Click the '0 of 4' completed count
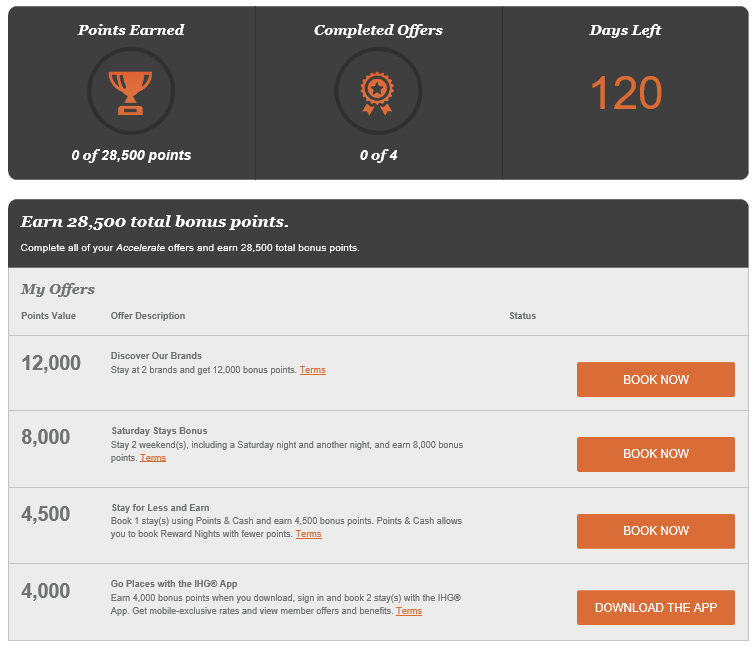 (378, 155)
